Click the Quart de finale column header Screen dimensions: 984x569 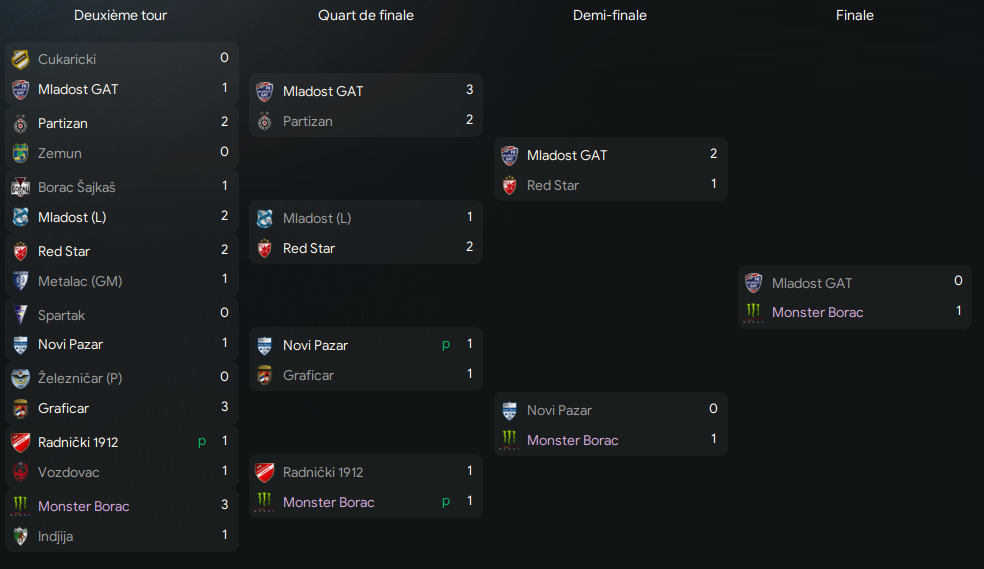coord(366,15)
